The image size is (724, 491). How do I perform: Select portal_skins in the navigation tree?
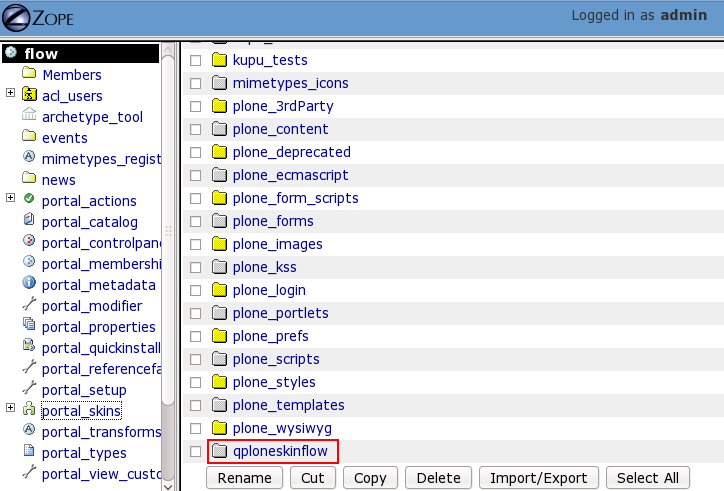pyautogui.click(x=82, y=411)
